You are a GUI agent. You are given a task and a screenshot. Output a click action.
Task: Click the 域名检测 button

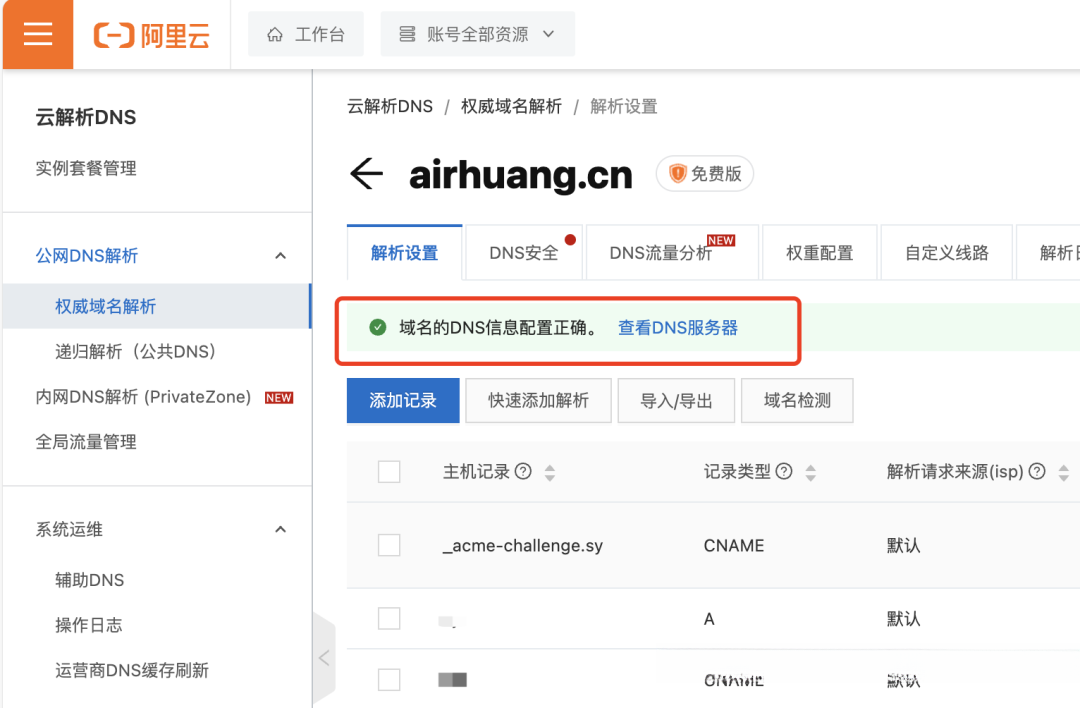coord(797,400)
